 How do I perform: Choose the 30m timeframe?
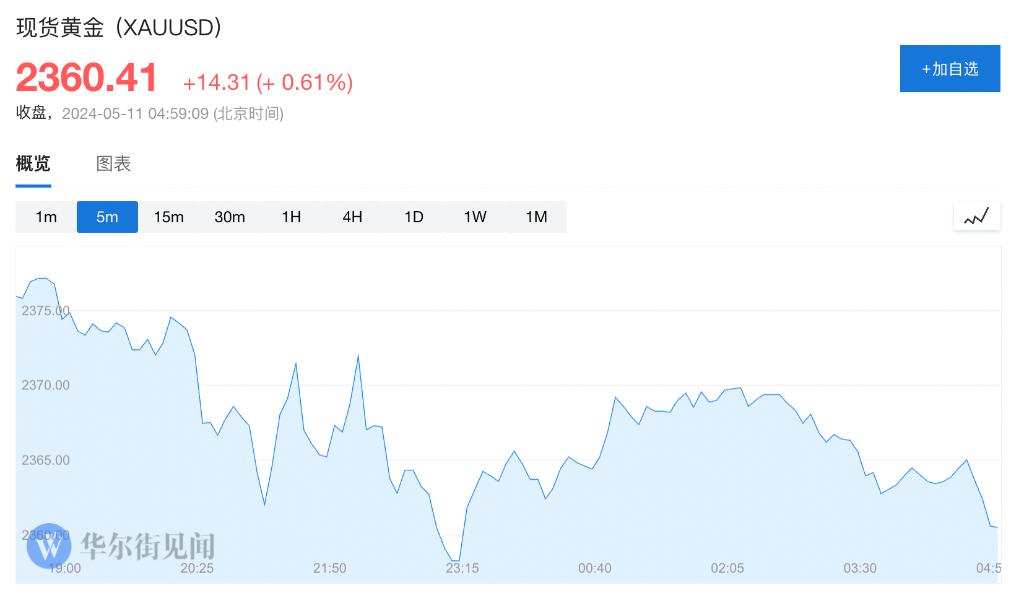point(229,217)
